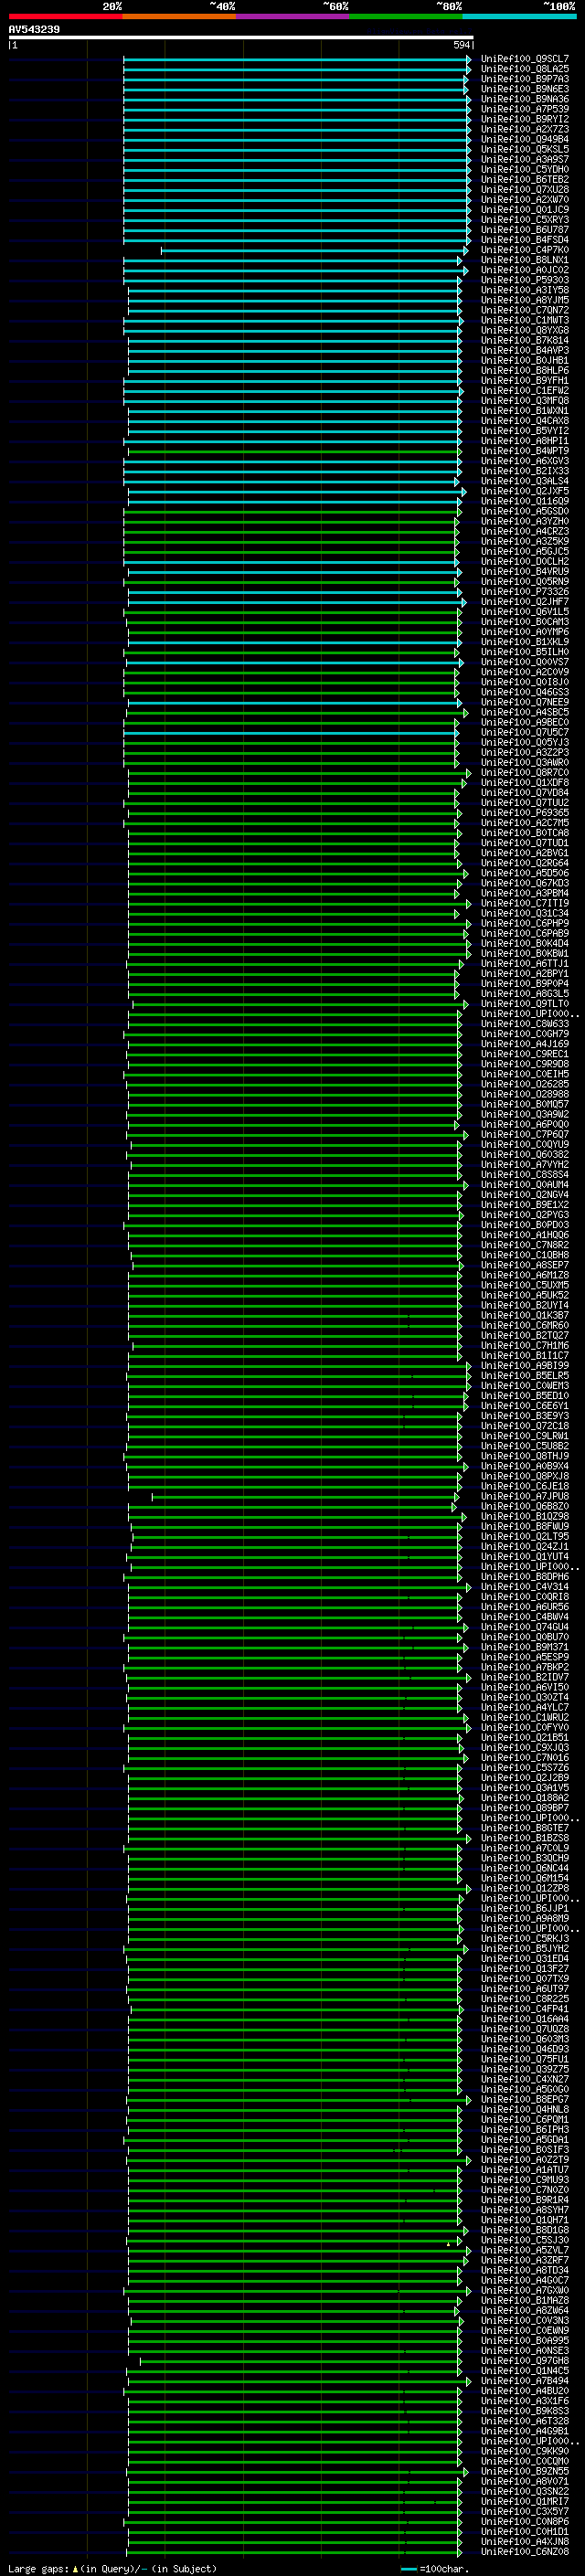Select the UniRef100_Q97GH8 label
Screen dimensions: 585x2576
click(x=525, y=2361)
